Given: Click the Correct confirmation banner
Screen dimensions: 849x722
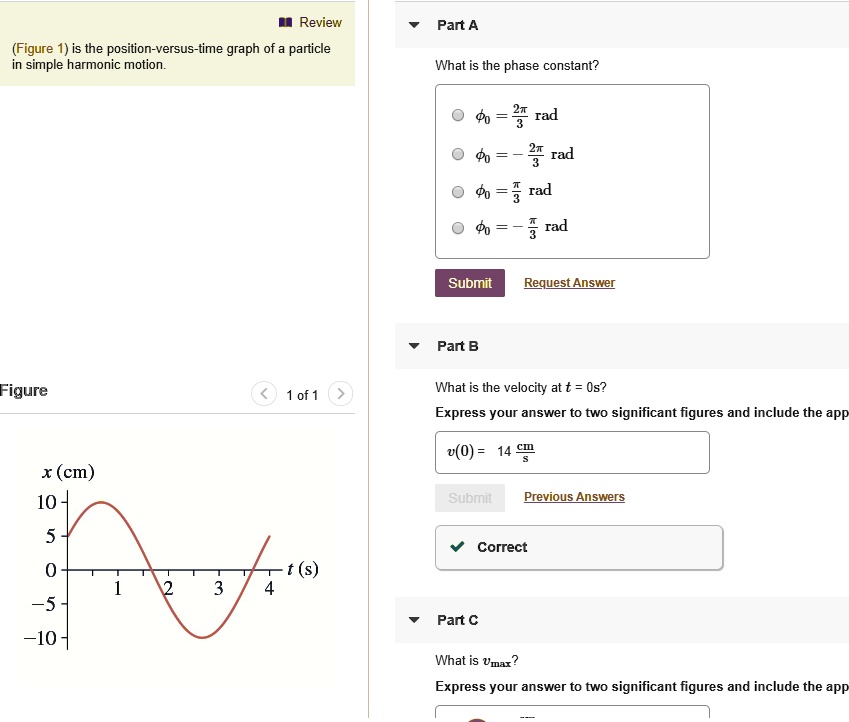Looking at the screenshot, I should 578,547.
